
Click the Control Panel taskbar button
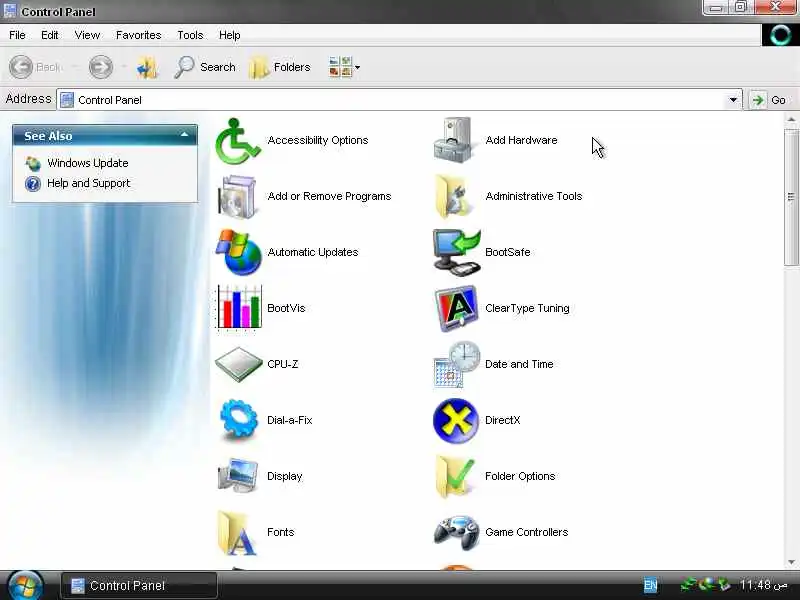pyautogui.click(x=139, y=586)
